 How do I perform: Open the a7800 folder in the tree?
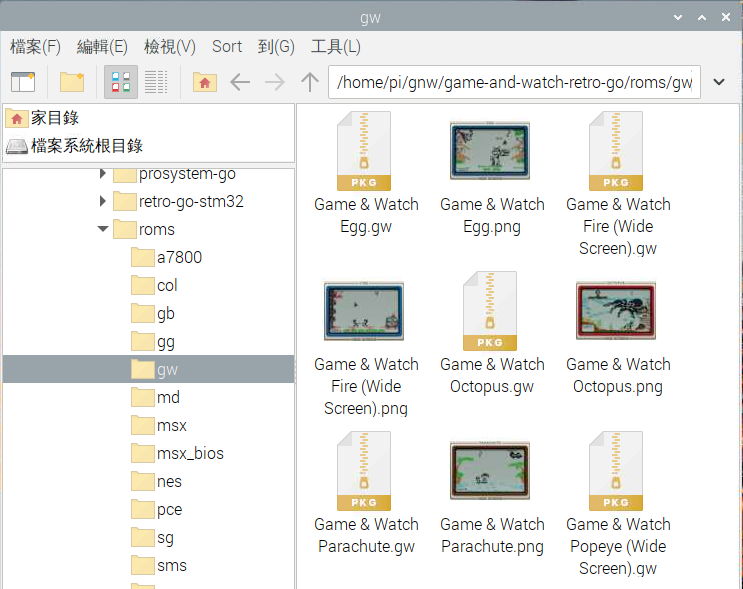(x=180, y=257)
